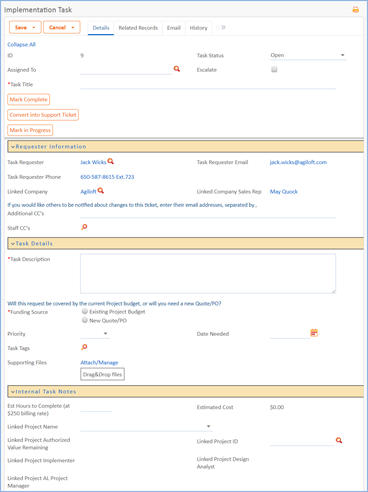Open the Priority dropdown
The width and height of the screenshot is (368, 492).
[x=95, y=334]
